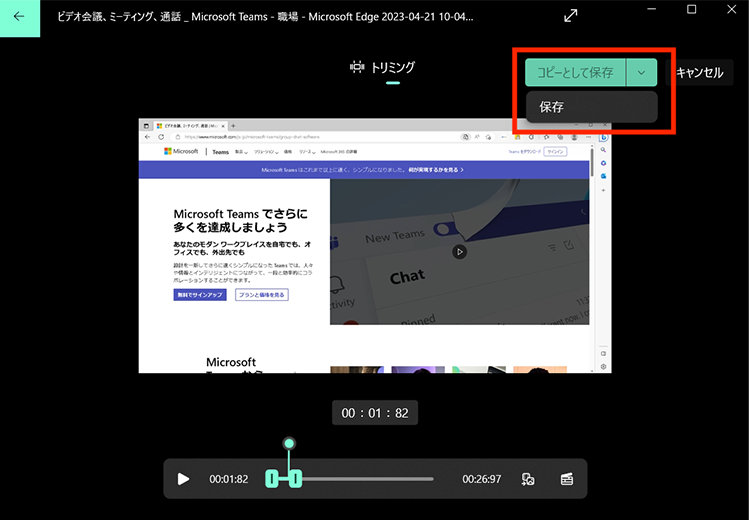Save a frame as a photo icon
This screenshot has height=520, width=749.
(x=528, y=479)
